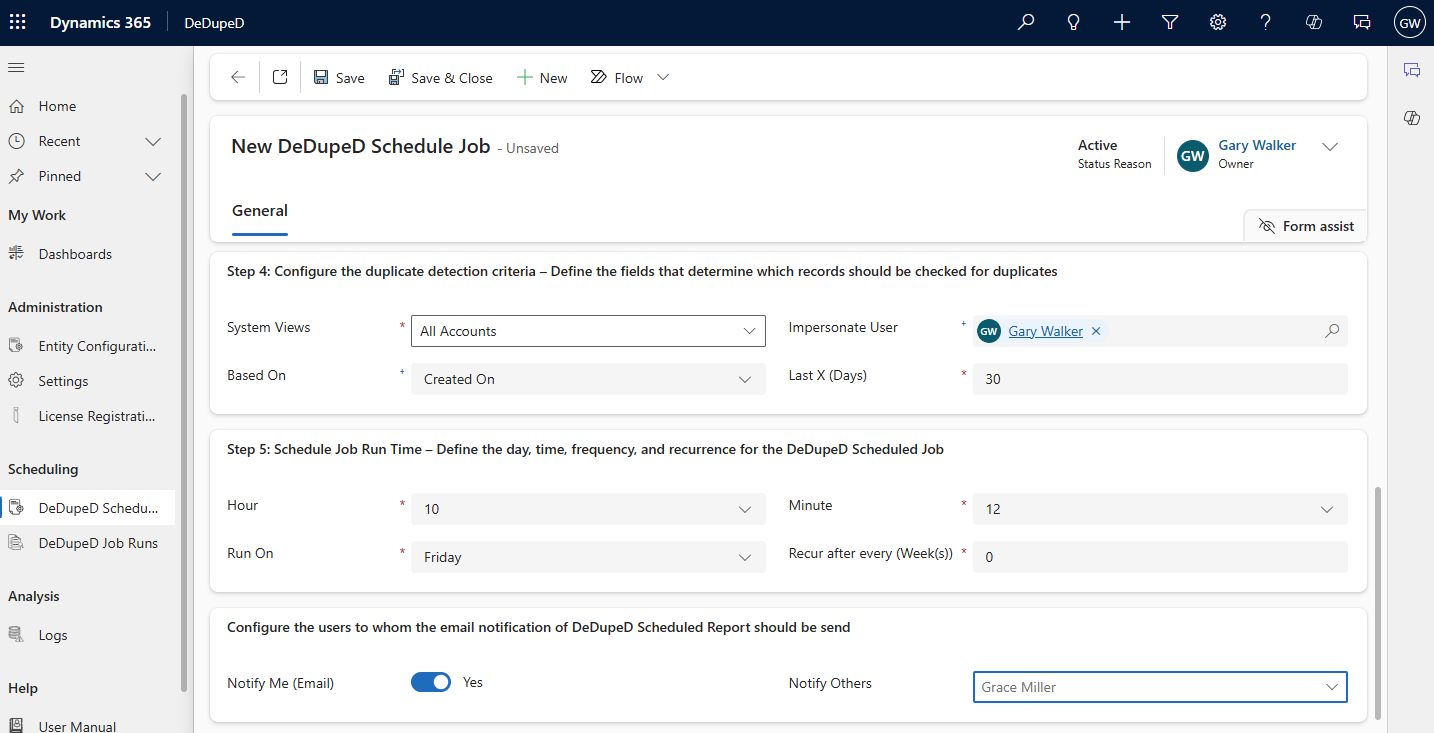Click the Save & Close button
Screen dimensions: 1434x733
pyautogui.click(x=441, y=77)
